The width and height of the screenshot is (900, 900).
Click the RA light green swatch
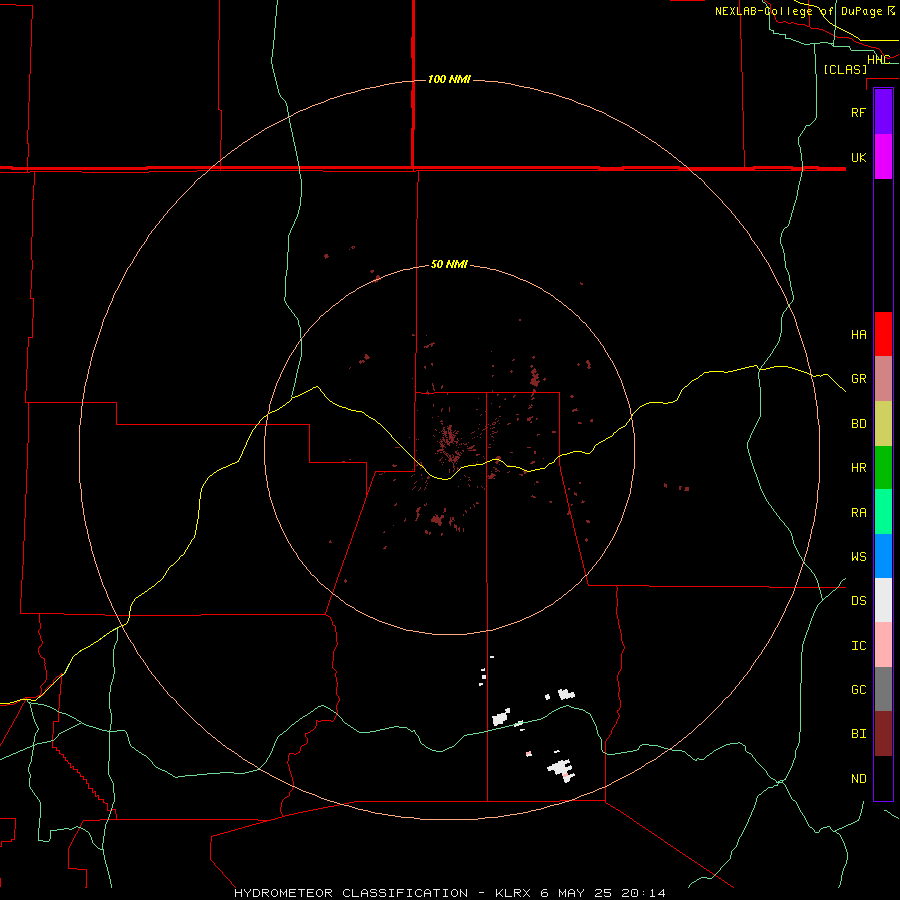883,512
